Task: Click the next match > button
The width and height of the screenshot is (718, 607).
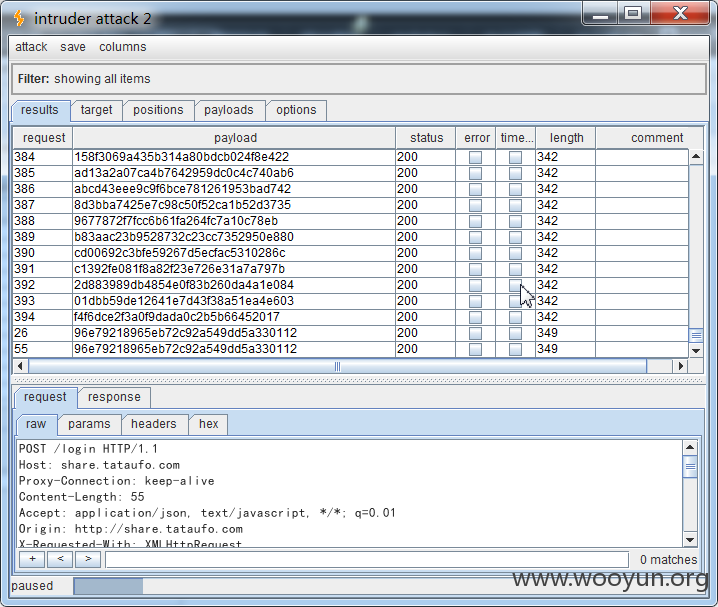Action: pos(88,559)
